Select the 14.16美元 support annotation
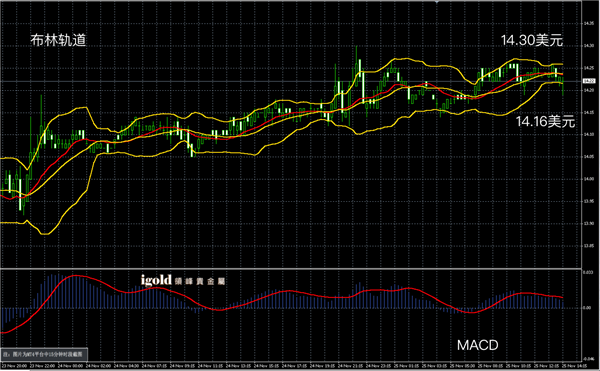Screen dimensions: 600x371 pos(545,122)
